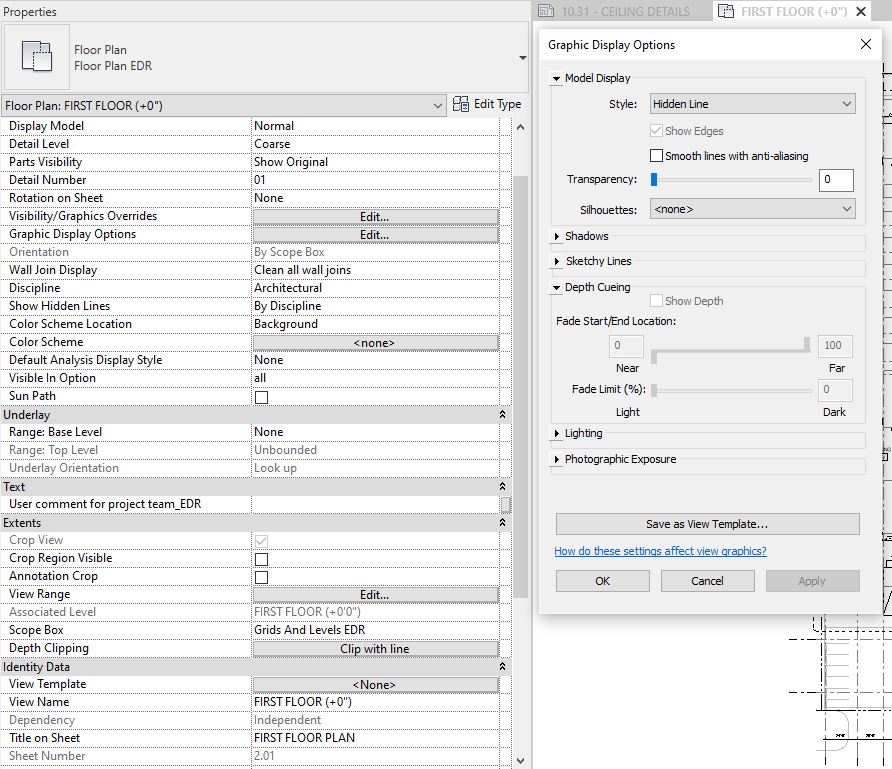Enable the Crop Region Visible checkbox
This screenshot has height=769, width=892.
pos(261,559)
